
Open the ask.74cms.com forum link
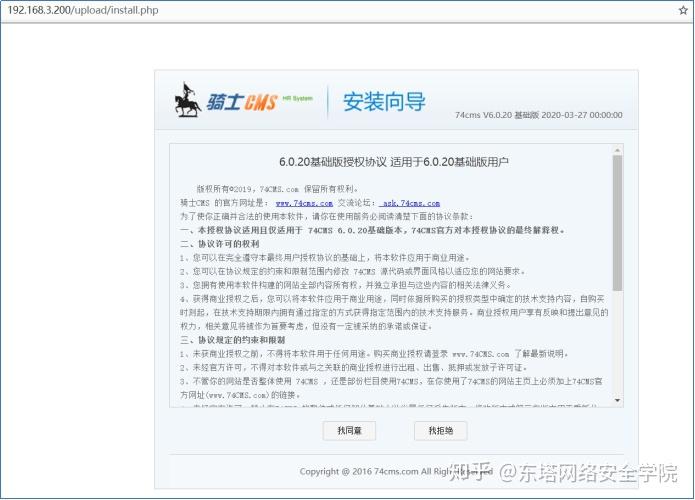(x=410, y=203)
